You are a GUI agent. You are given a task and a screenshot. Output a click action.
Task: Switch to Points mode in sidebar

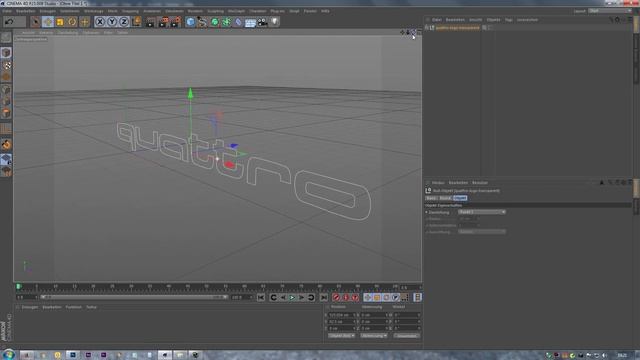[6, 89]
